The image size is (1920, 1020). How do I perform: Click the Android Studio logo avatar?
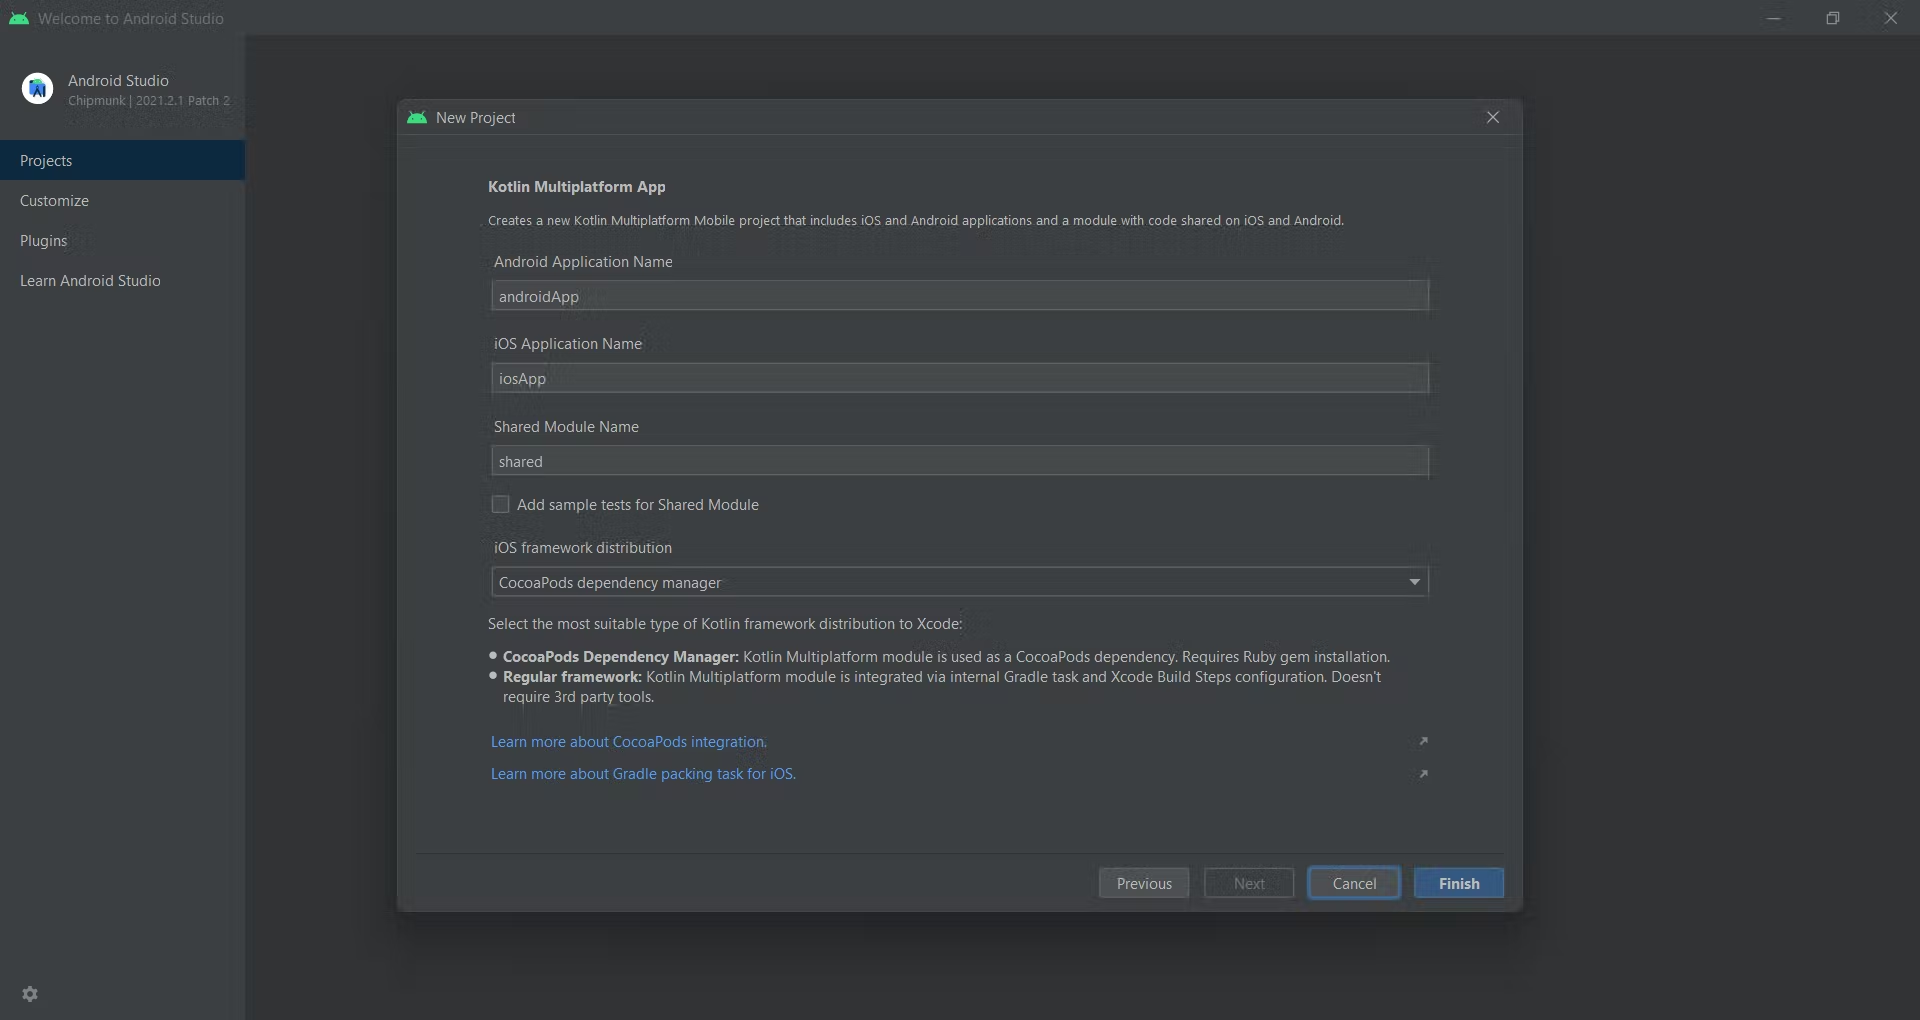pyautogui.click(x=38, y=89)
